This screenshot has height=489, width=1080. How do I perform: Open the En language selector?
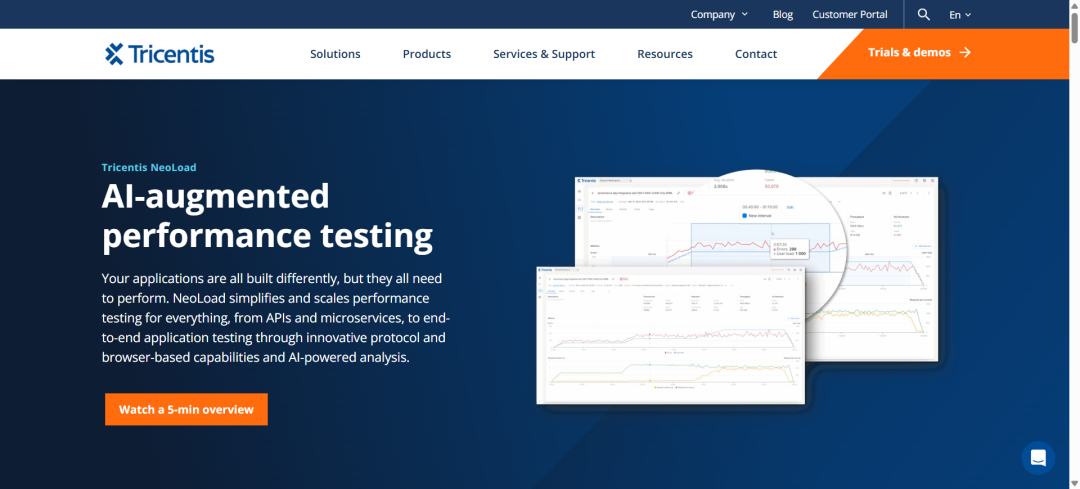click(x=960, y=14)
